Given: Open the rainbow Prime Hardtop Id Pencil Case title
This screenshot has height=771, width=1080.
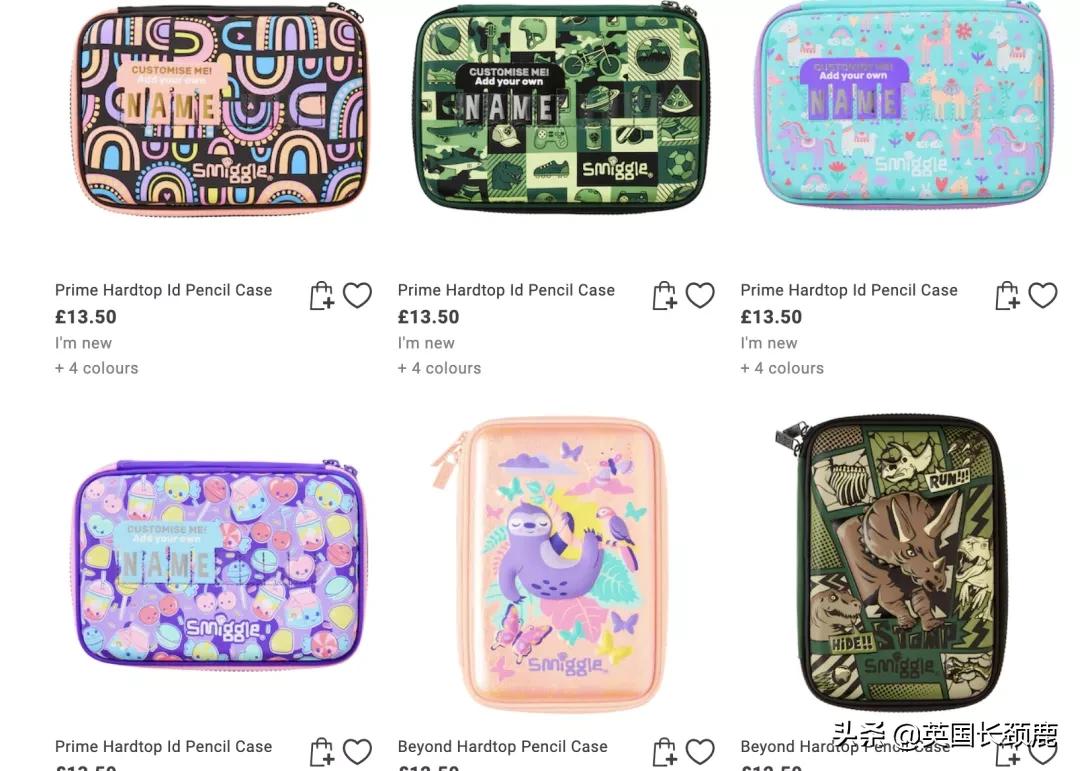Looking at the screenshot, I should point(163,290).
